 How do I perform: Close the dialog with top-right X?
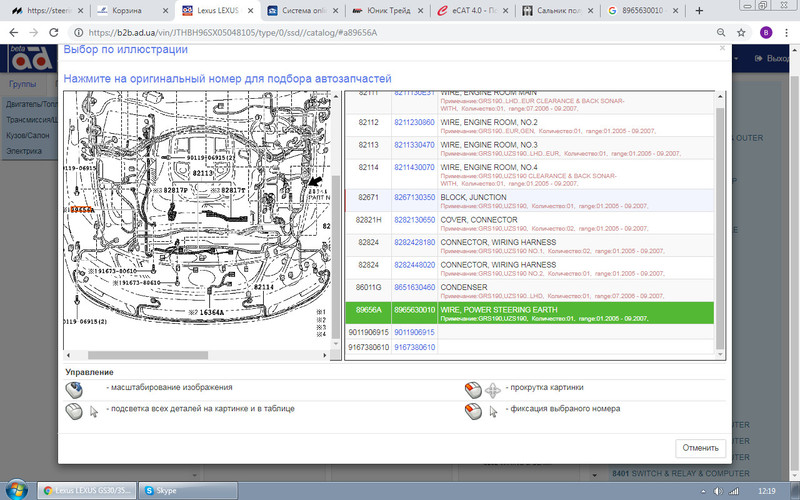coord(722,48)
